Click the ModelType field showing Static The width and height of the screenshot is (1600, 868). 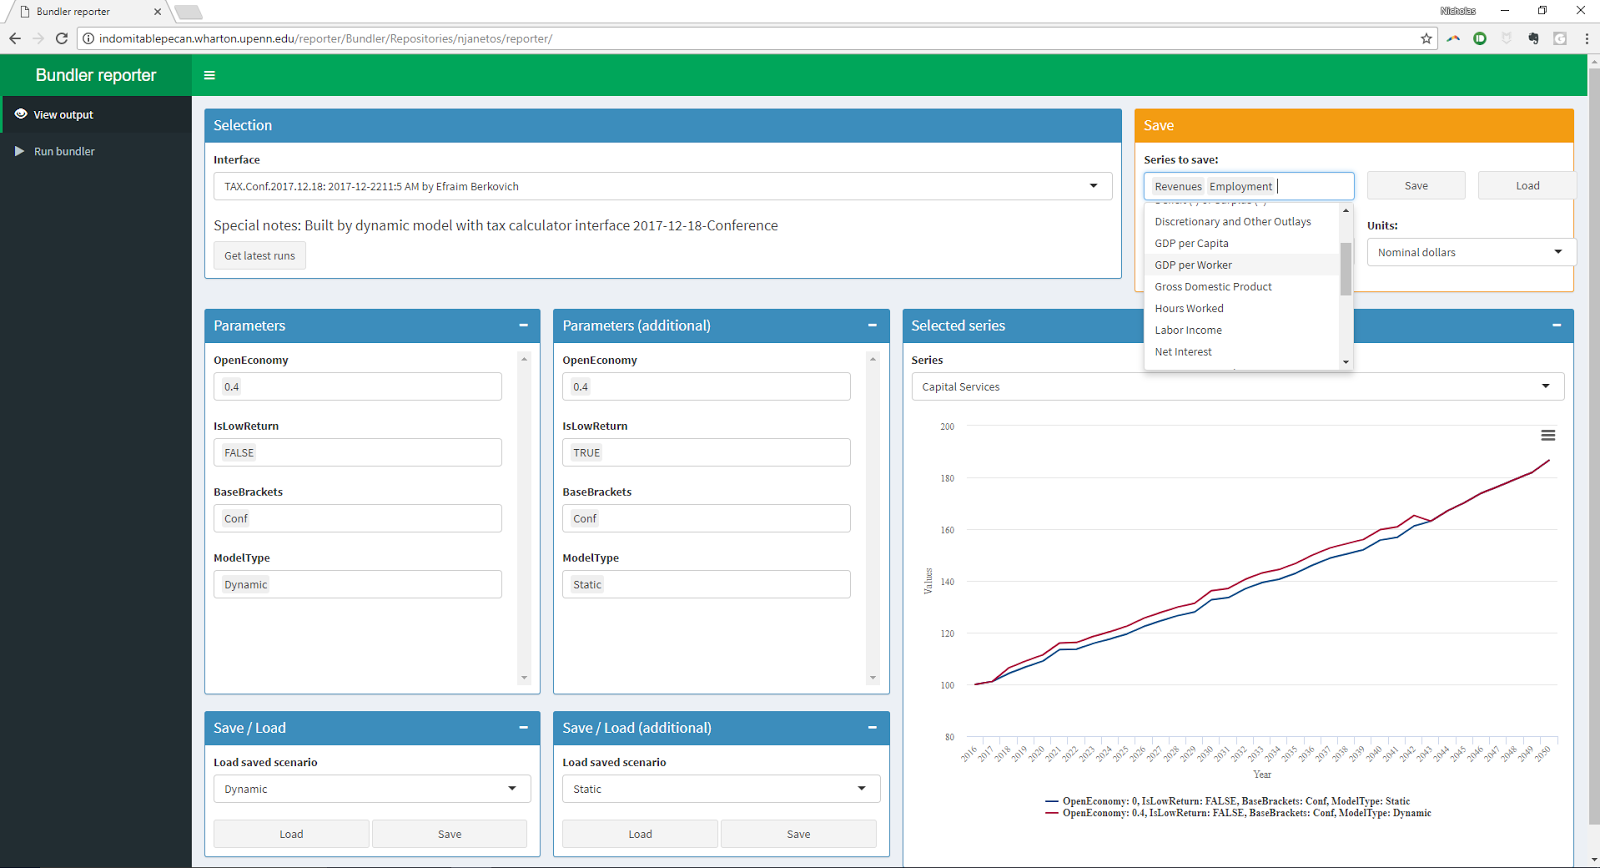point(706,585)
